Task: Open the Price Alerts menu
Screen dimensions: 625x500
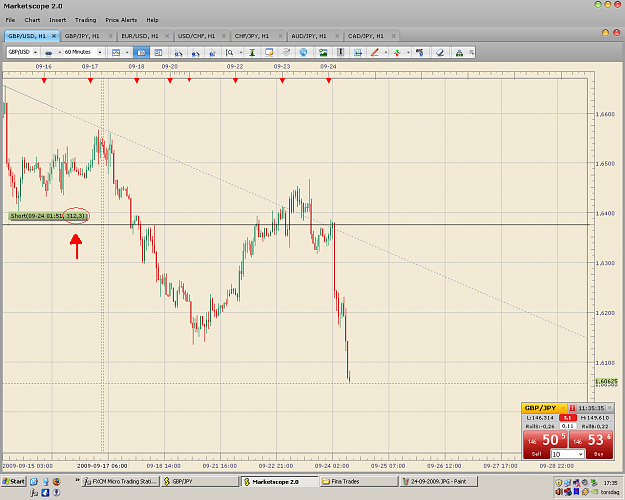Action: coord(121,20)
